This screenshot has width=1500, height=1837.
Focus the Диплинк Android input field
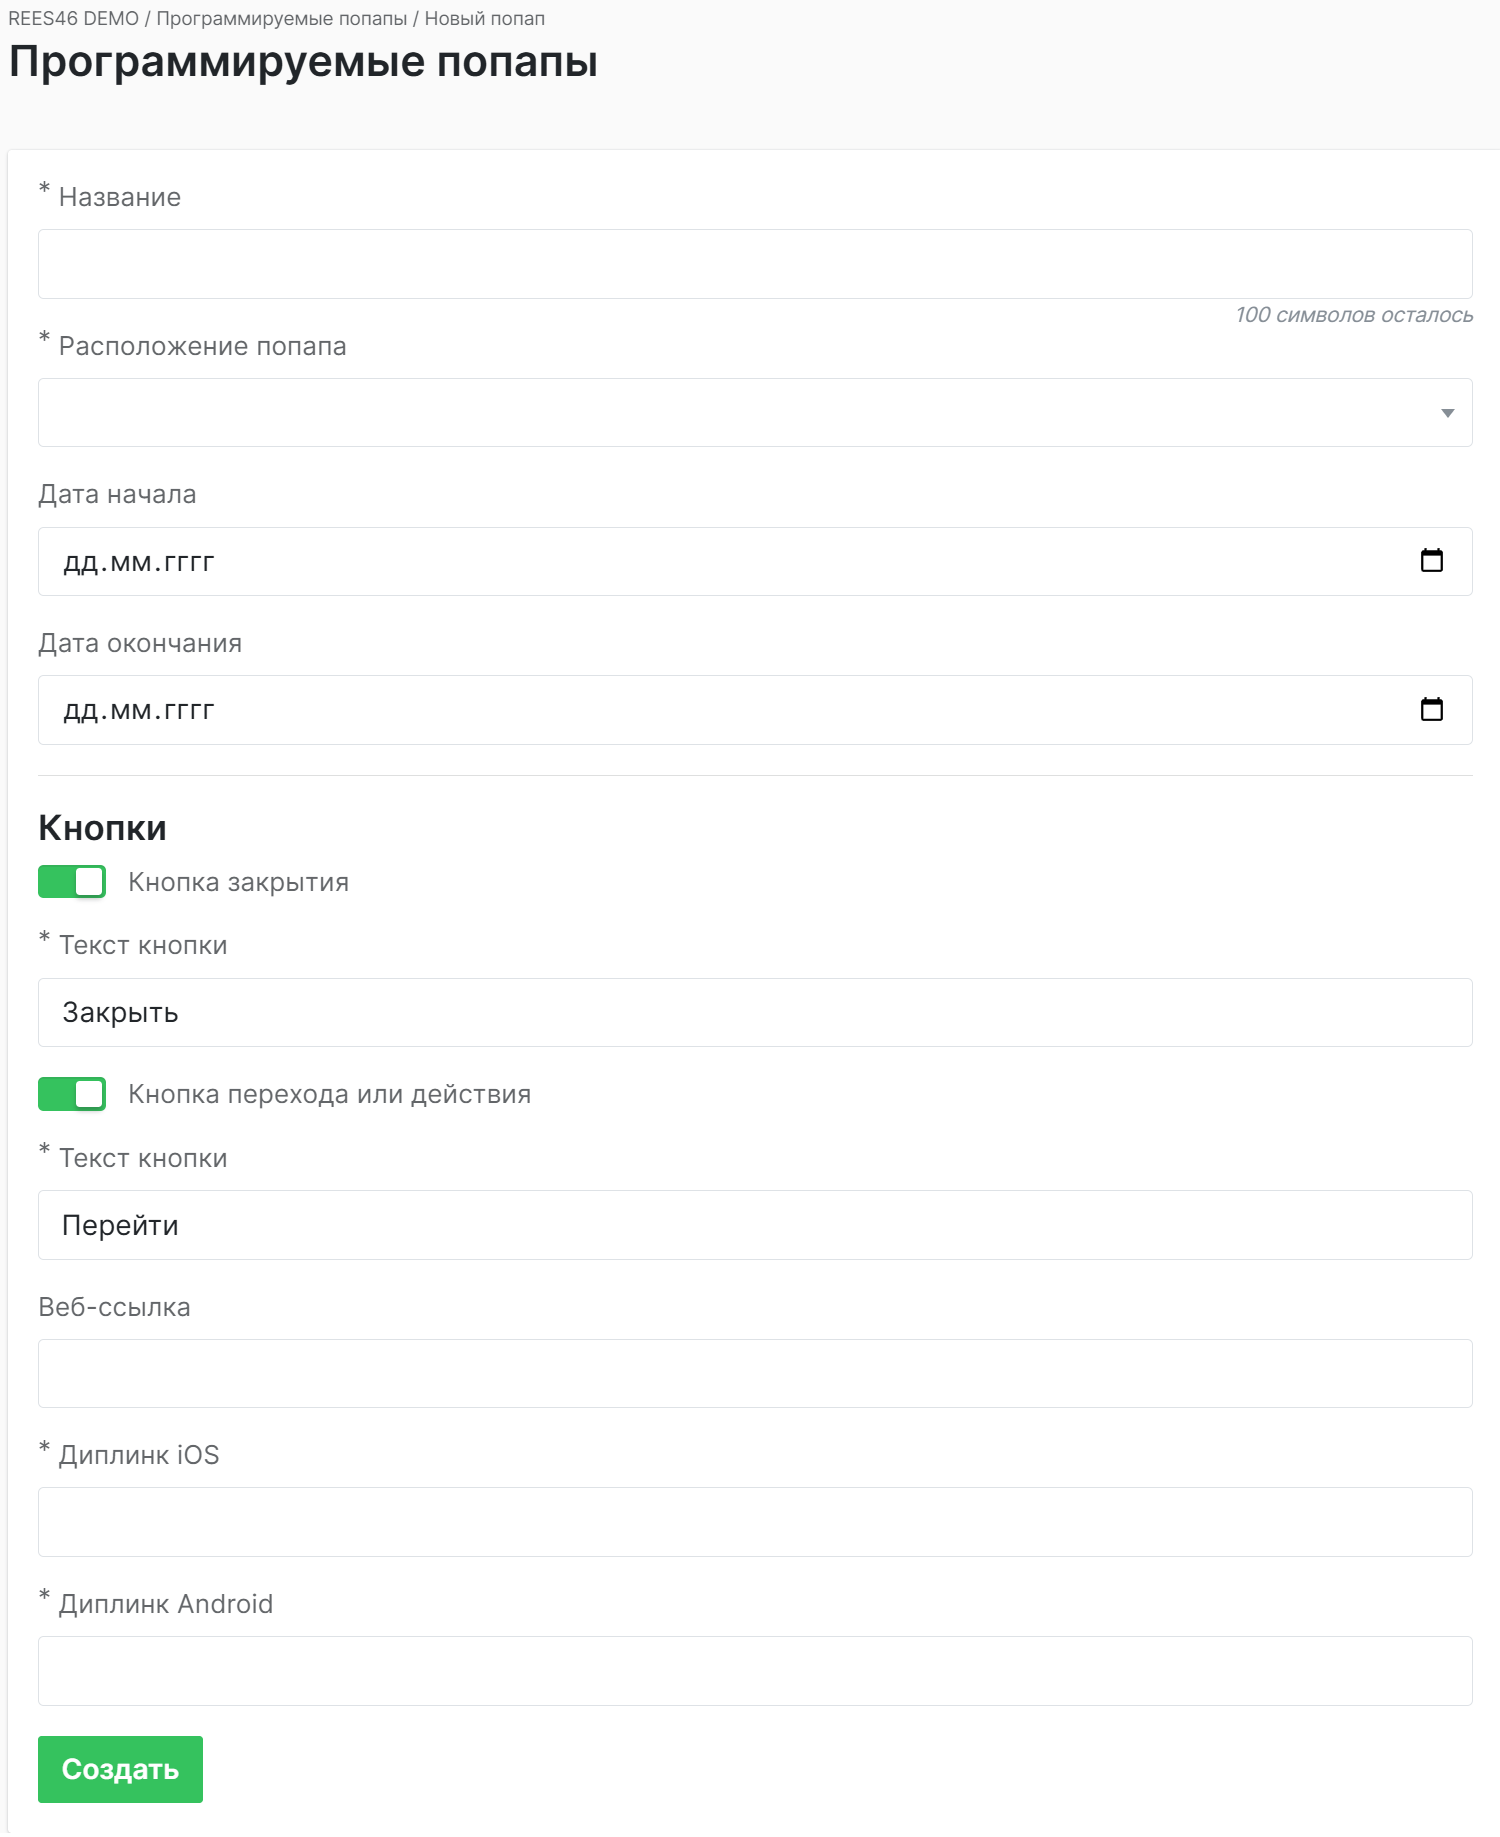(x=754, y=1671)
